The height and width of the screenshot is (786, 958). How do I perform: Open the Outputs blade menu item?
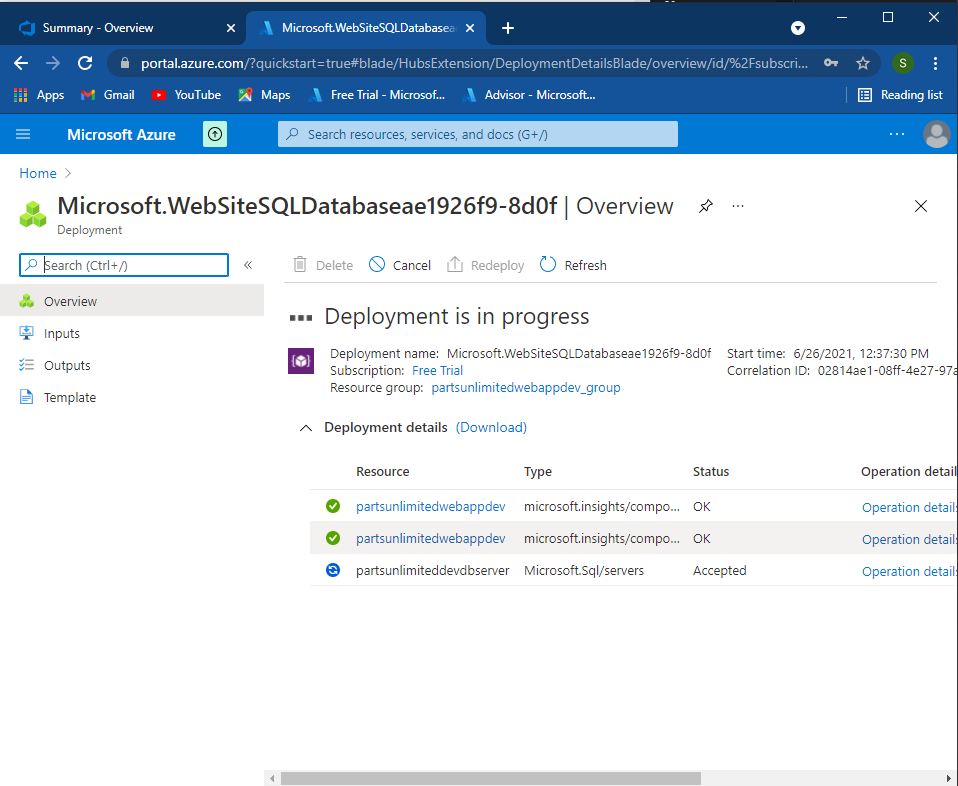pos(69,365)
